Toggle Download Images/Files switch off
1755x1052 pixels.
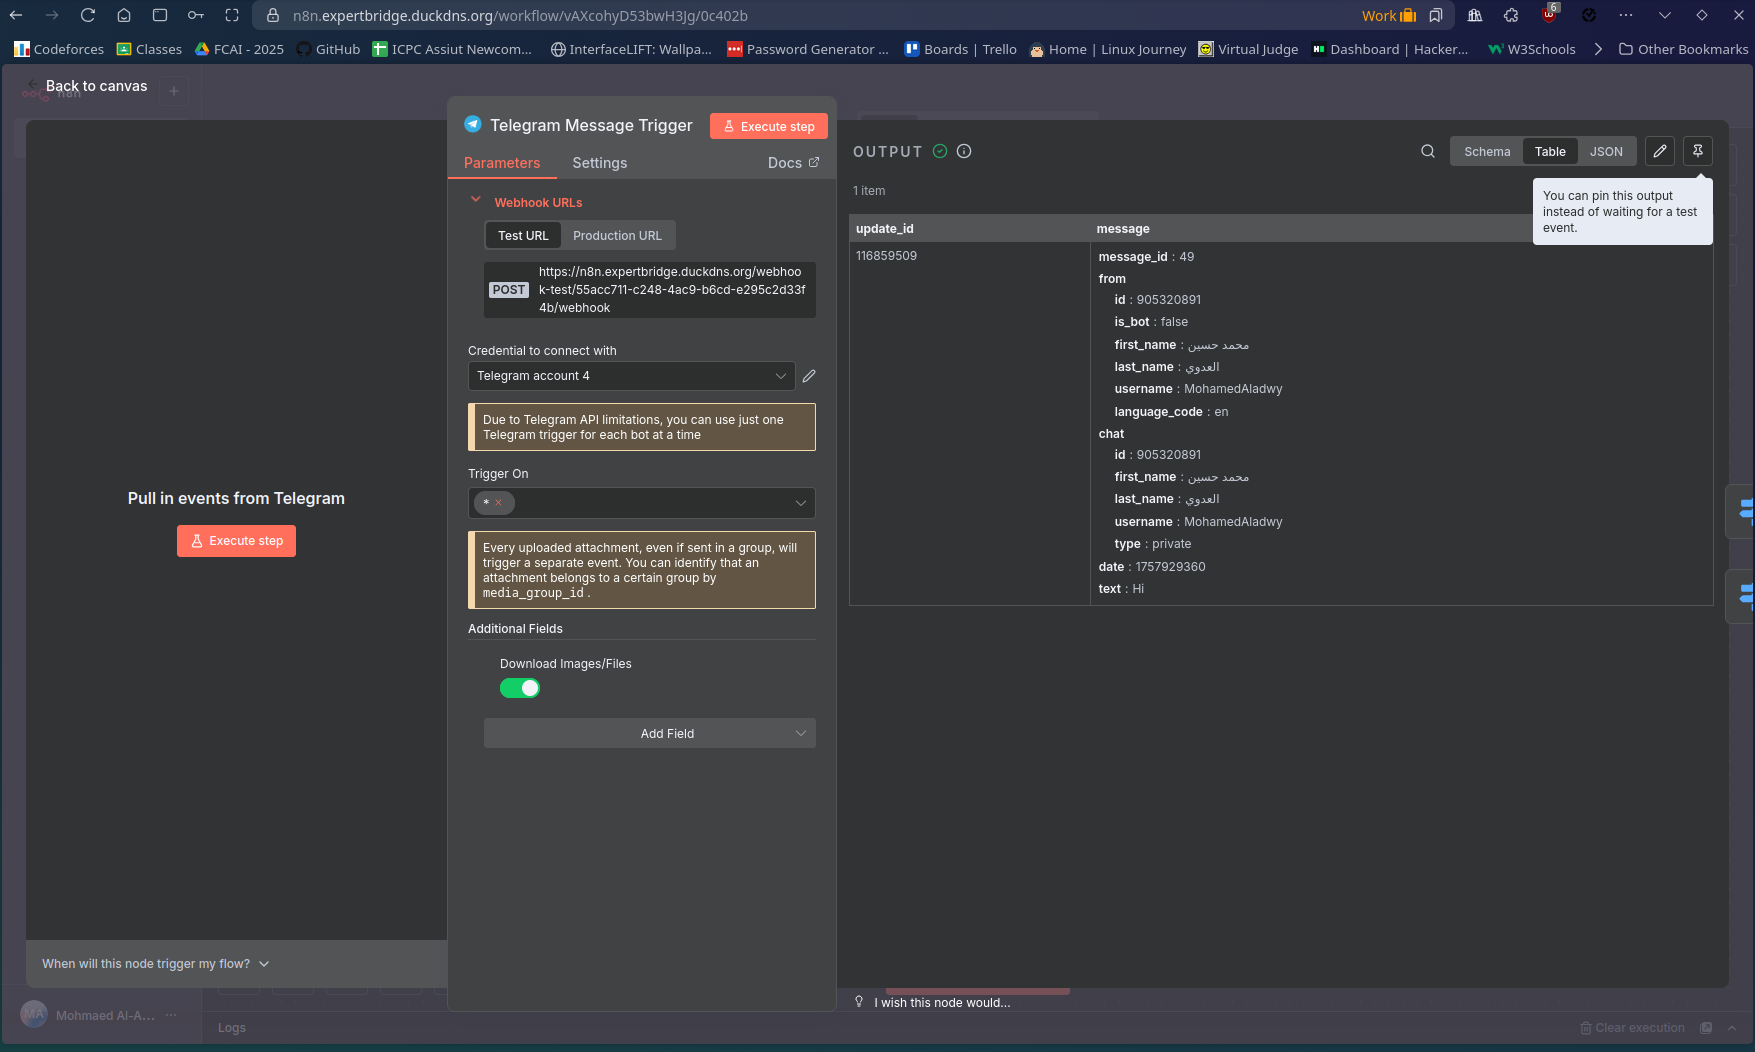click(520, 688)
